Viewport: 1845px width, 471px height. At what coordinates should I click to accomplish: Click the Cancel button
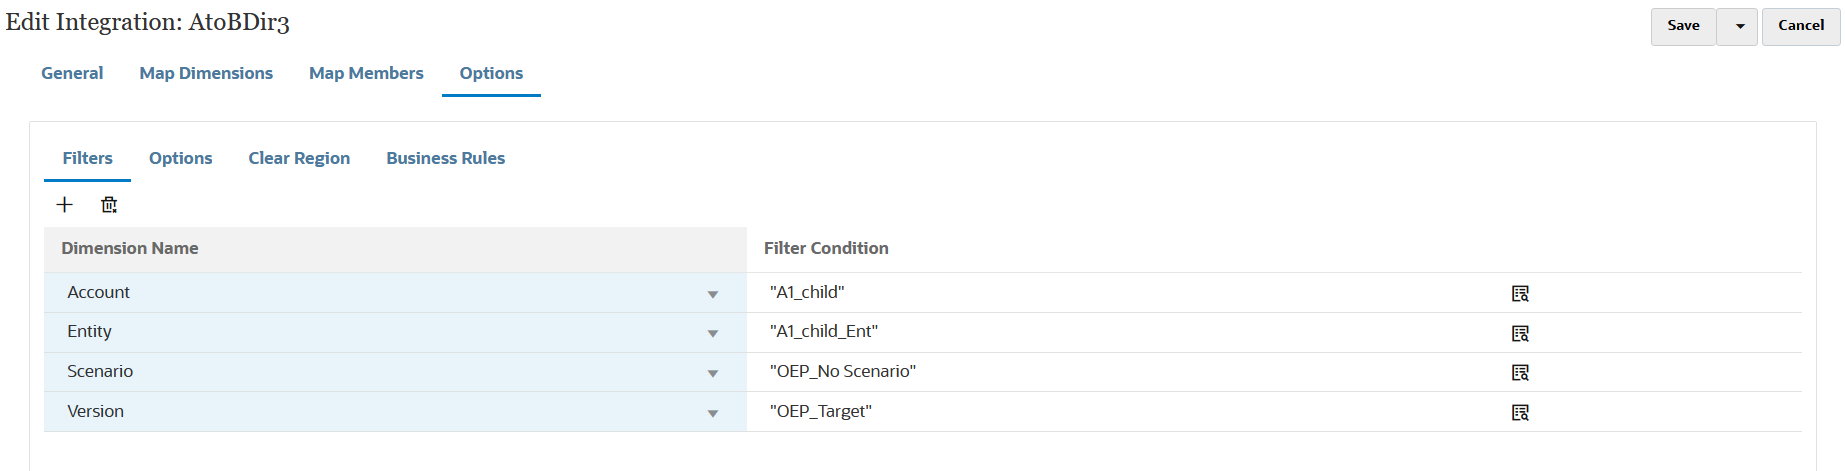pyautogui.click(x=1801, y=26)
